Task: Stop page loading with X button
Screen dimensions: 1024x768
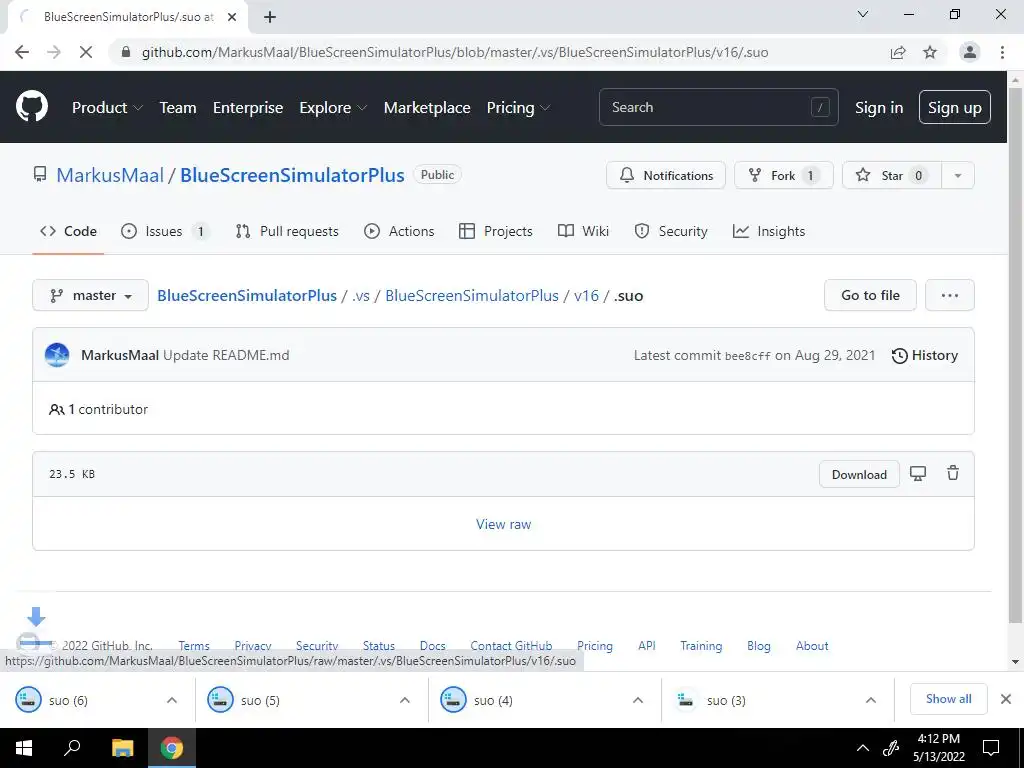Action: coord(86,52)
